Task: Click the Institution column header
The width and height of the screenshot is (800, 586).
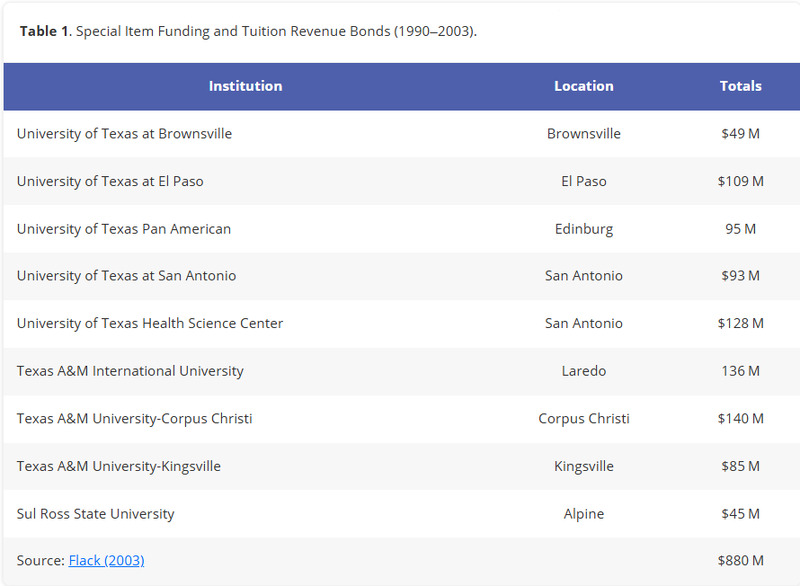Action: tap(245, 86)
